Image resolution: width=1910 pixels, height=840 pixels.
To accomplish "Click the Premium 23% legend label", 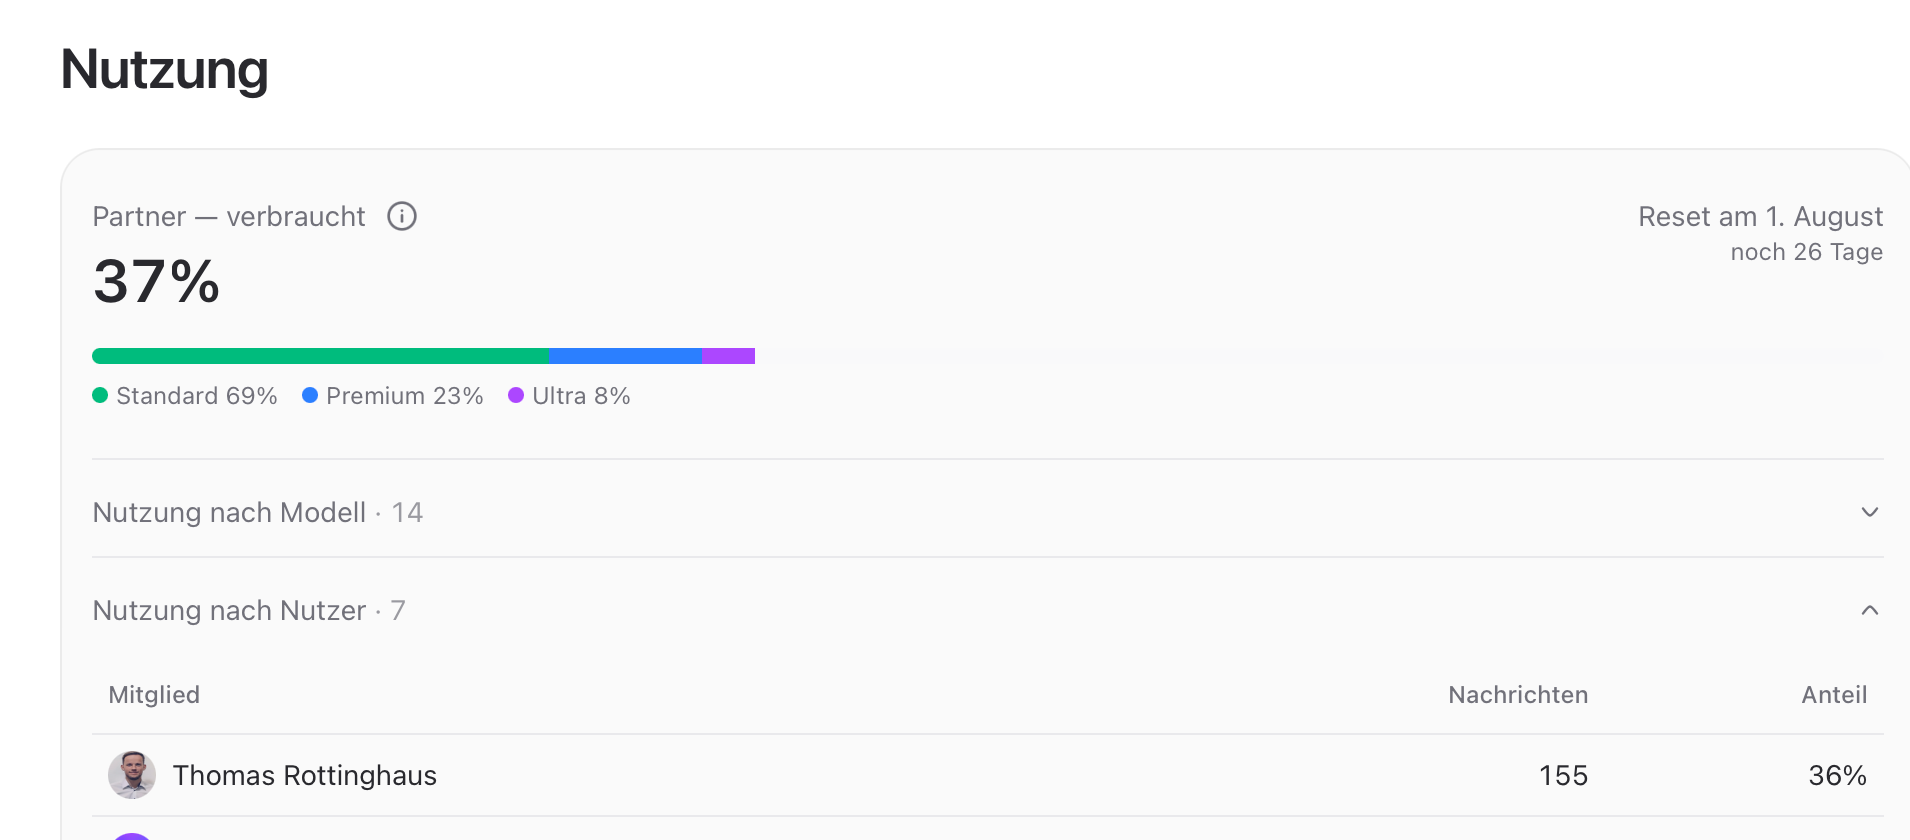I will pos(405,396).
